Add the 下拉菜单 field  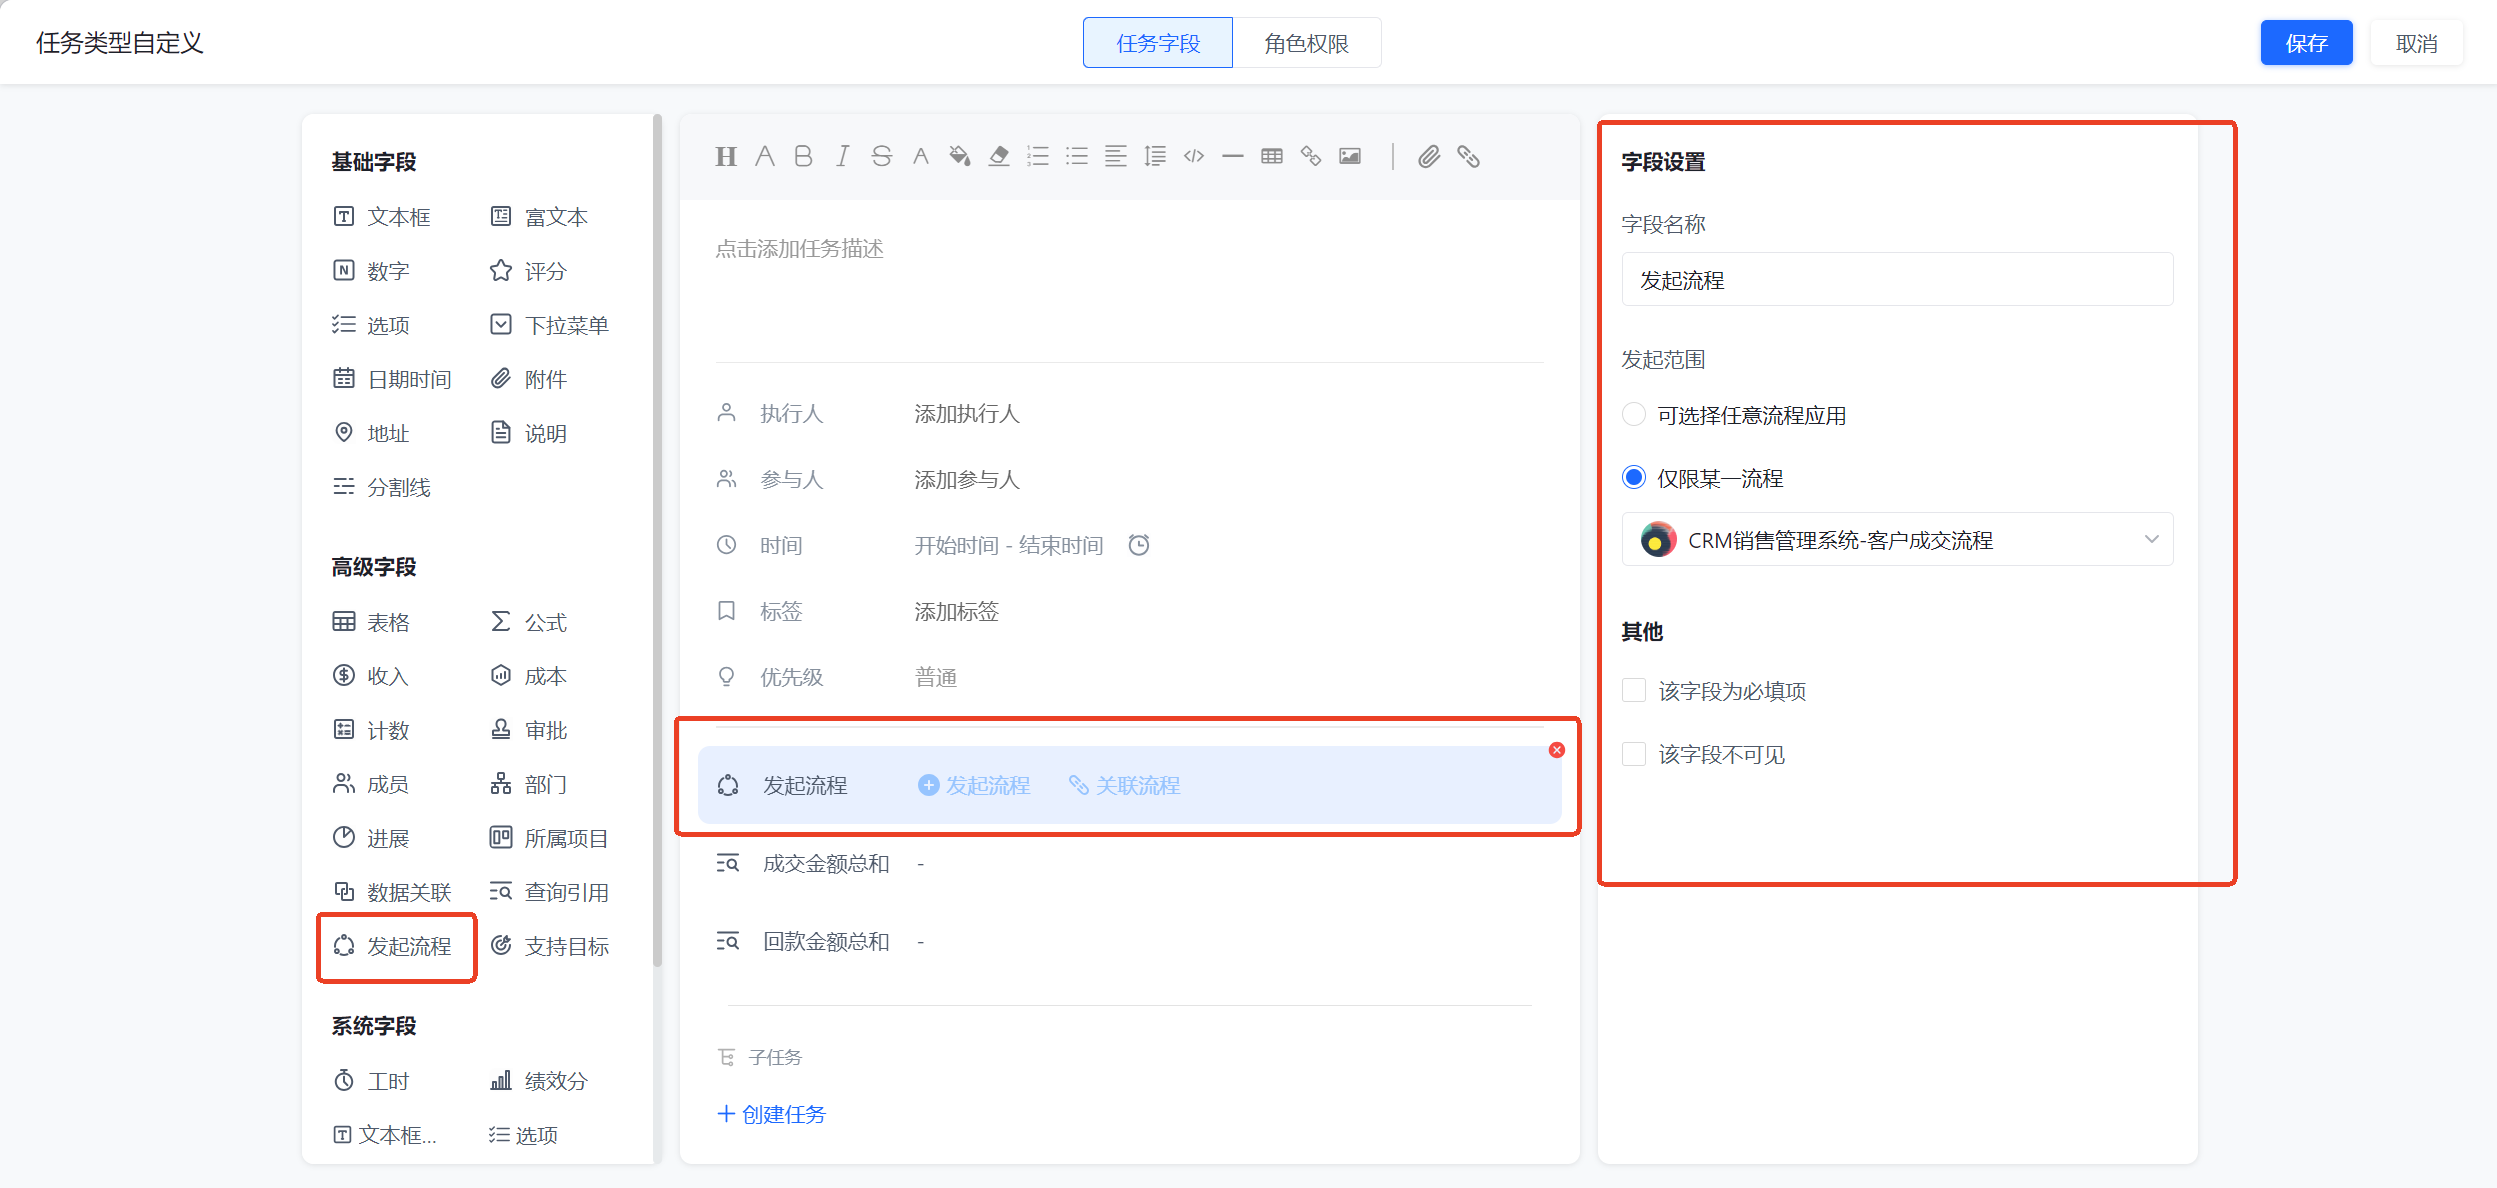[549, 325]
